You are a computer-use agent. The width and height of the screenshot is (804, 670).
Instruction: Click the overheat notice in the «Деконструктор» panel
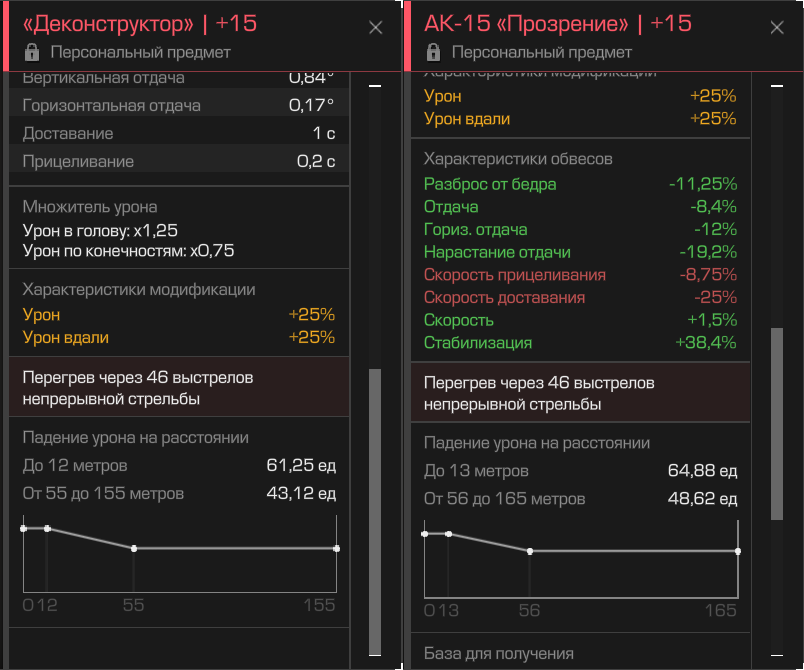179,388
